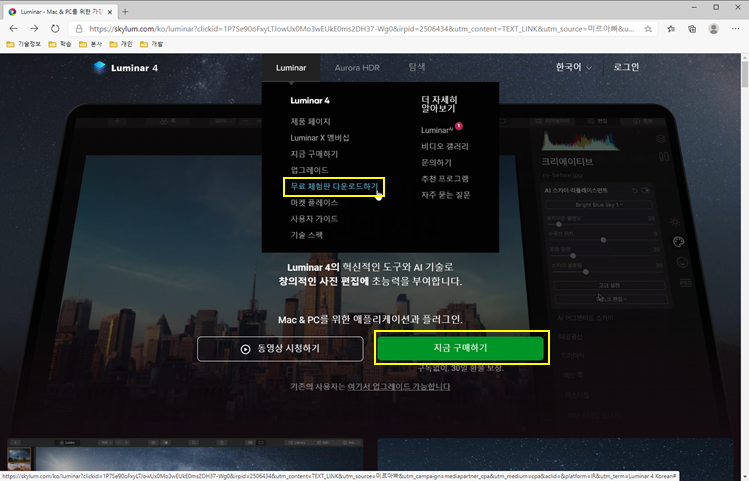Screen dimensions: 749x481
Task: Click the small landscape thumbnail at bottom left
Action: (x=19, y=459)
